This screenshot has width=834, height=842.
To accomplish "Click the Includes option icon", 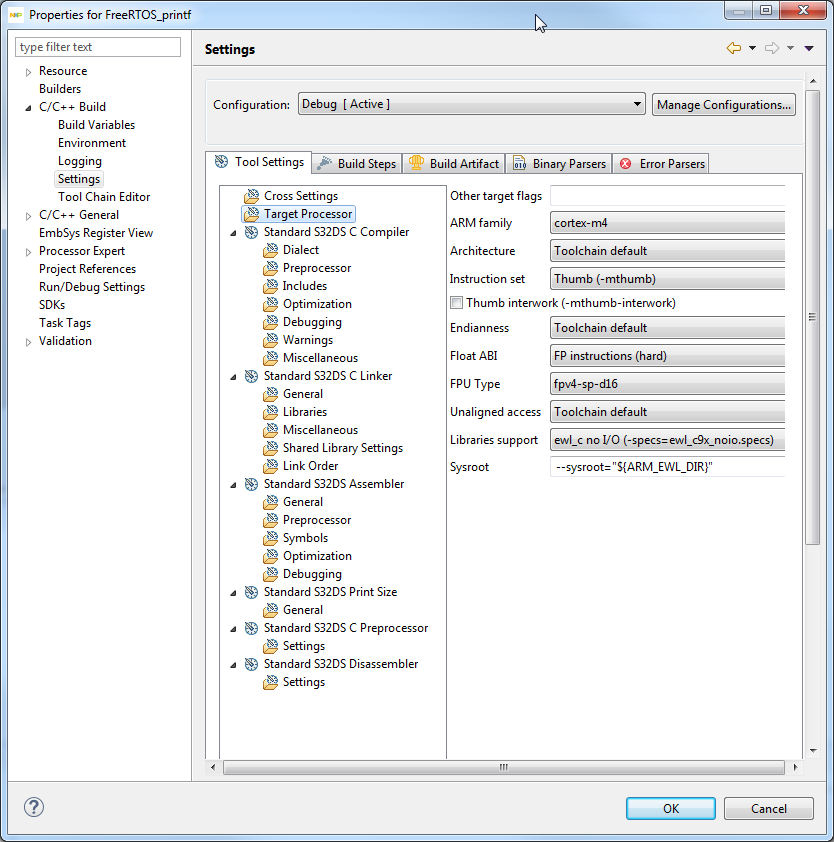I will tap(271, 286).
